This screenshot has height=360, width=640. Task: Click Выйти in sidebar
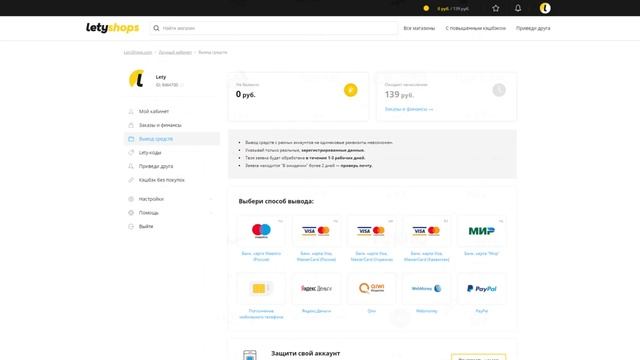coord(146,227)
